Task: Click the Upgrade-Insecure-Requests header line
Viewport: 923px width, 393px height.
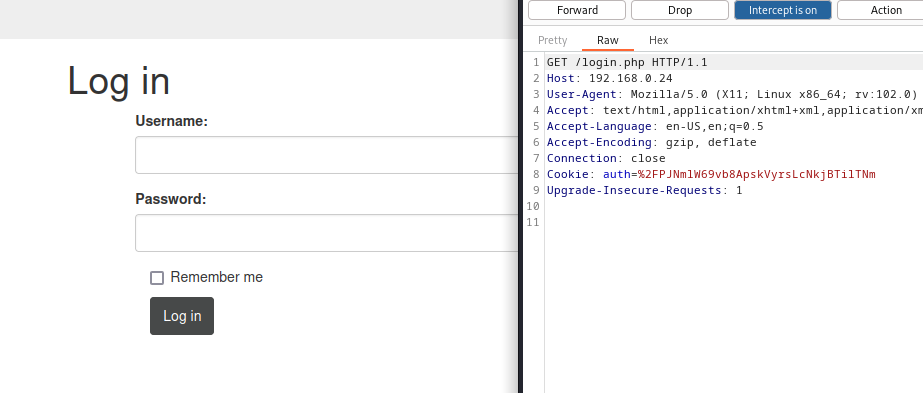Action: coord(645,190)
